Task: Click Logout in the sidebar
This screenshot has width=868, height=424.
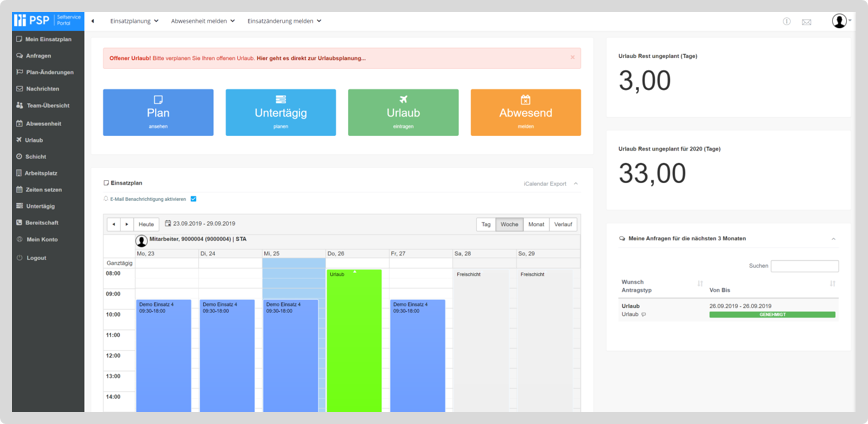Action: 36,257
